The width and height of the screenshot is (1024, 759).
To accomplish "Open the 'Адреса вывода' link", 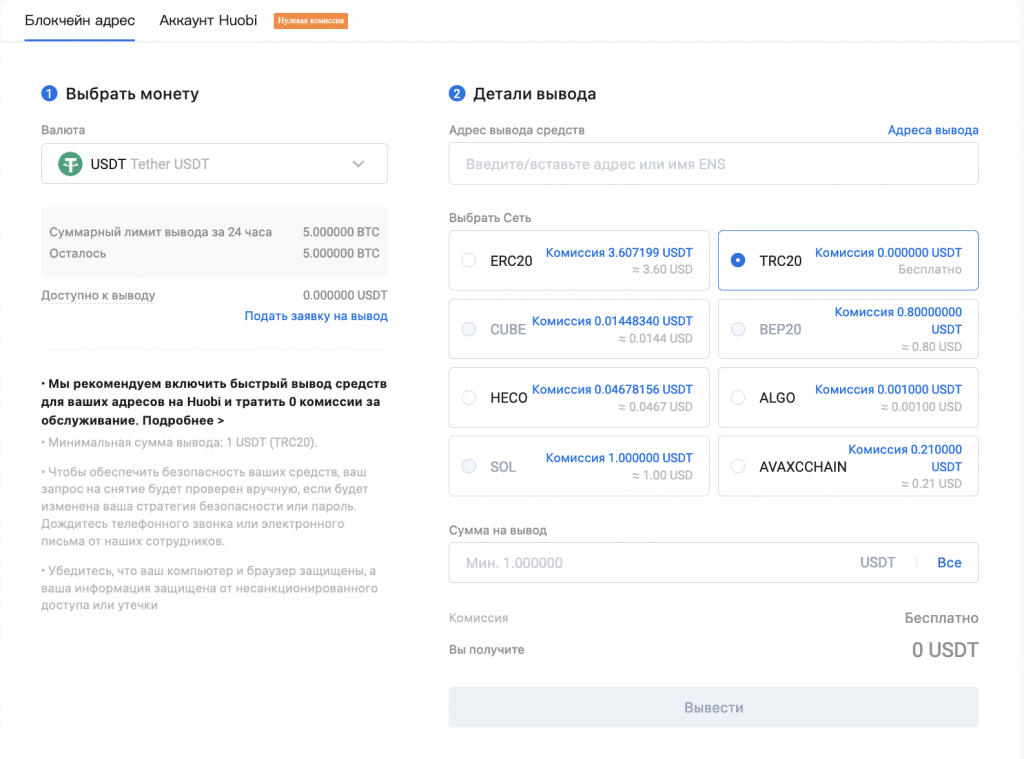I will click(x=933, y=130).
